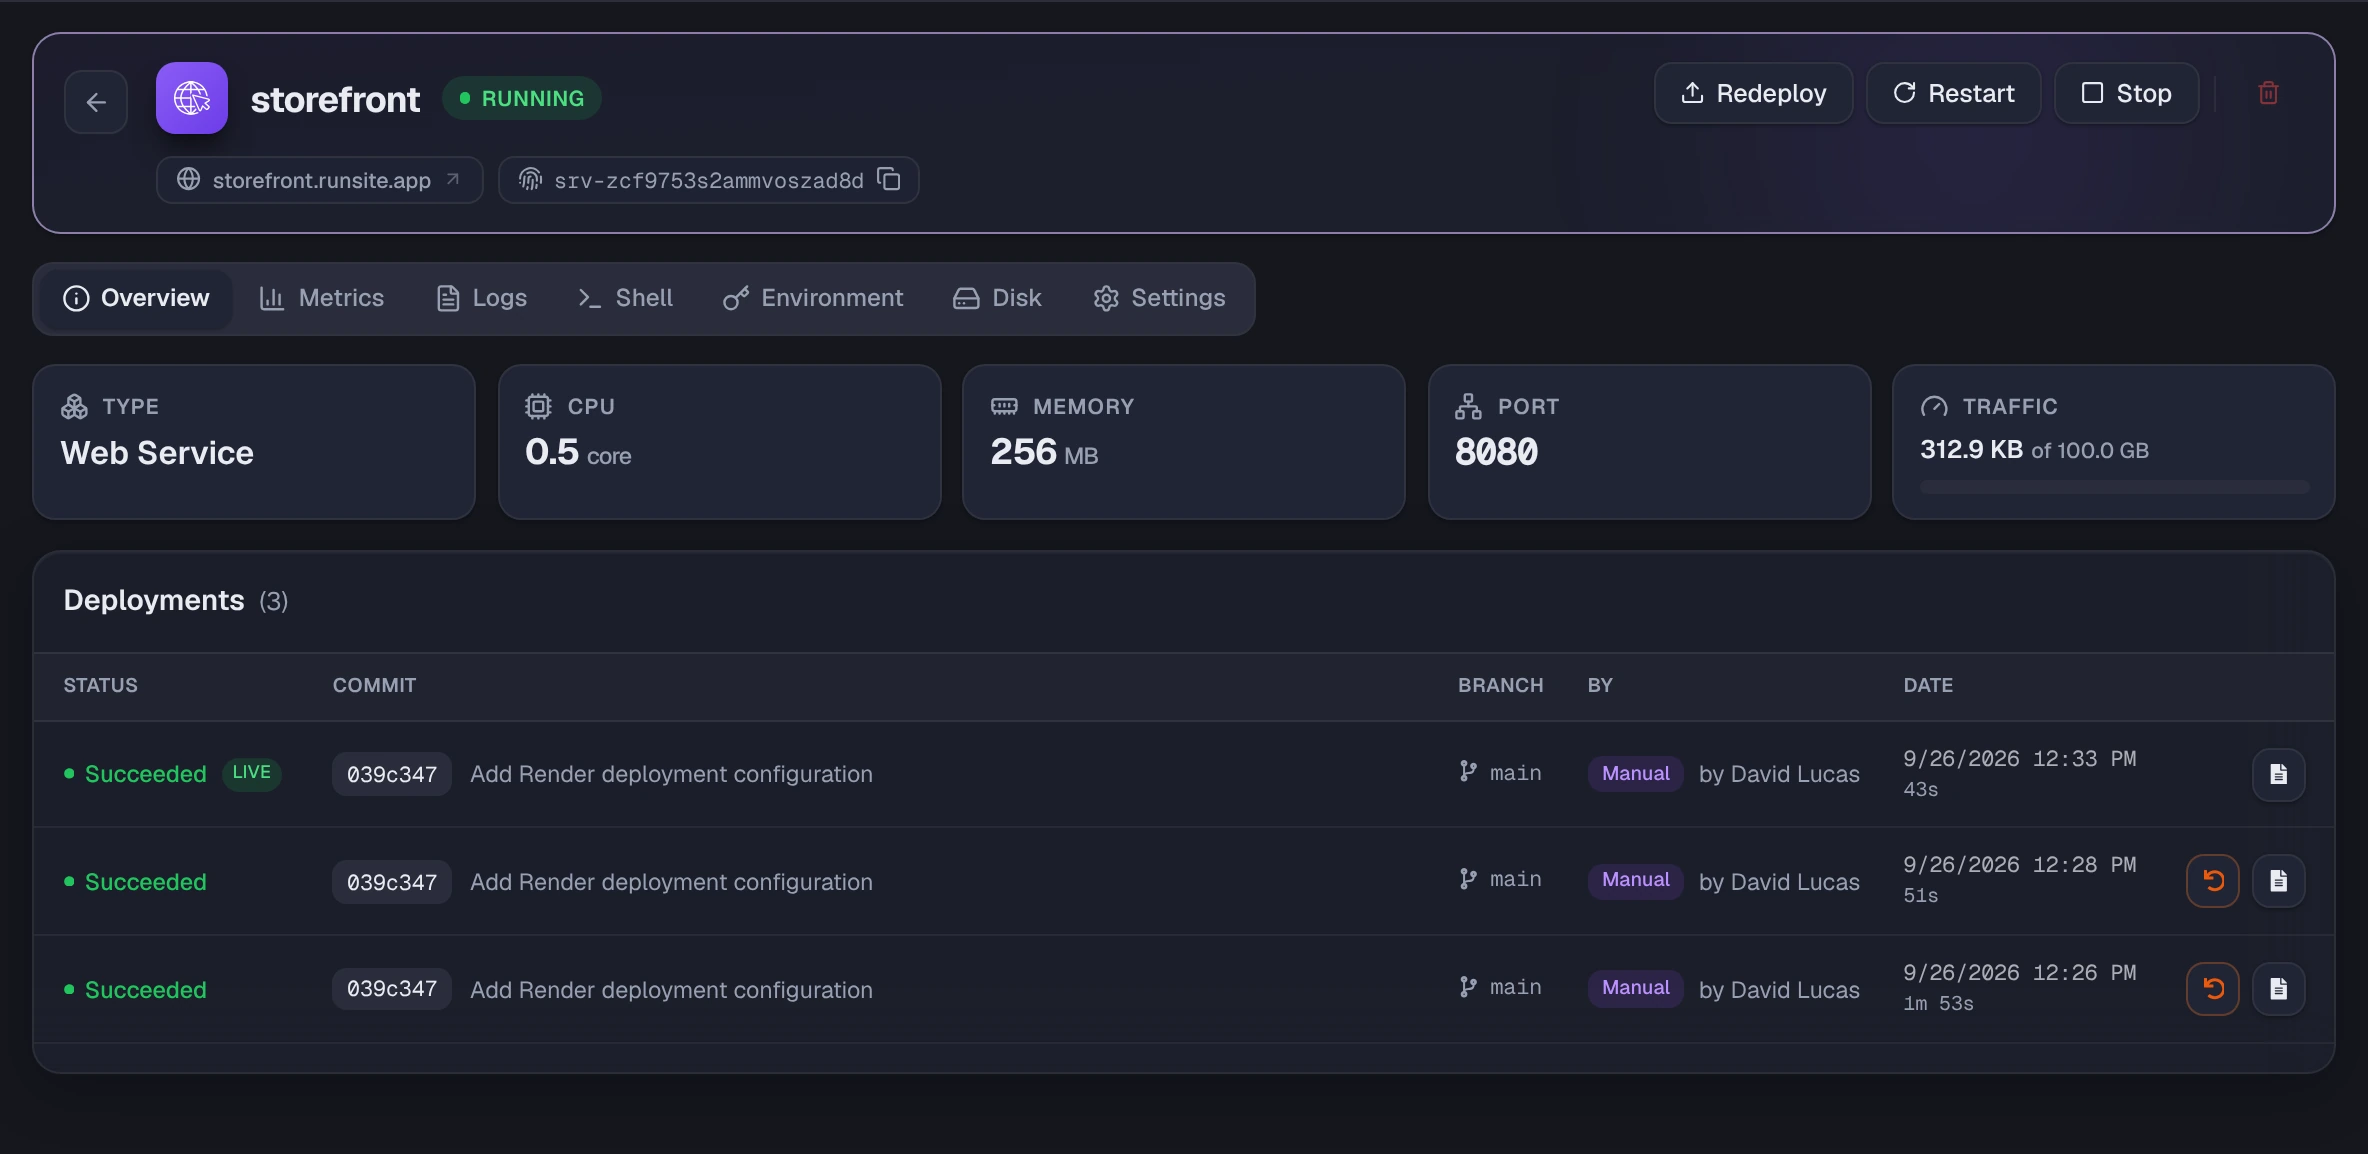Click 312.9 KB of 100.0 GB traffic text

coord(2034,450)
